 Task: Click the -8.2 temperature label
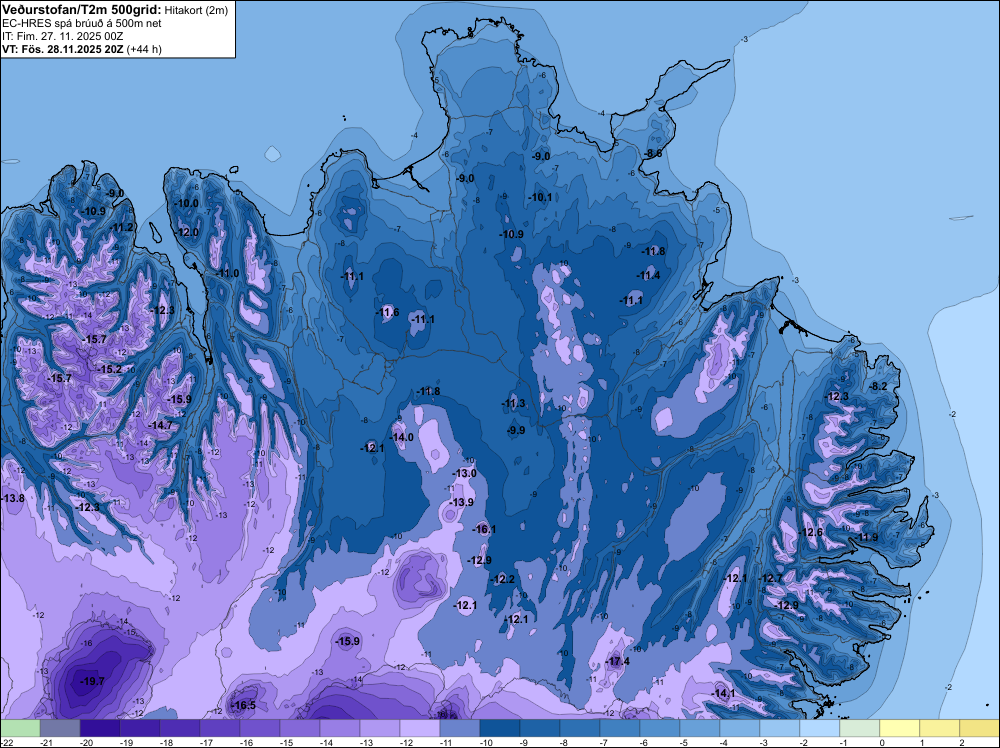(879, 386)
